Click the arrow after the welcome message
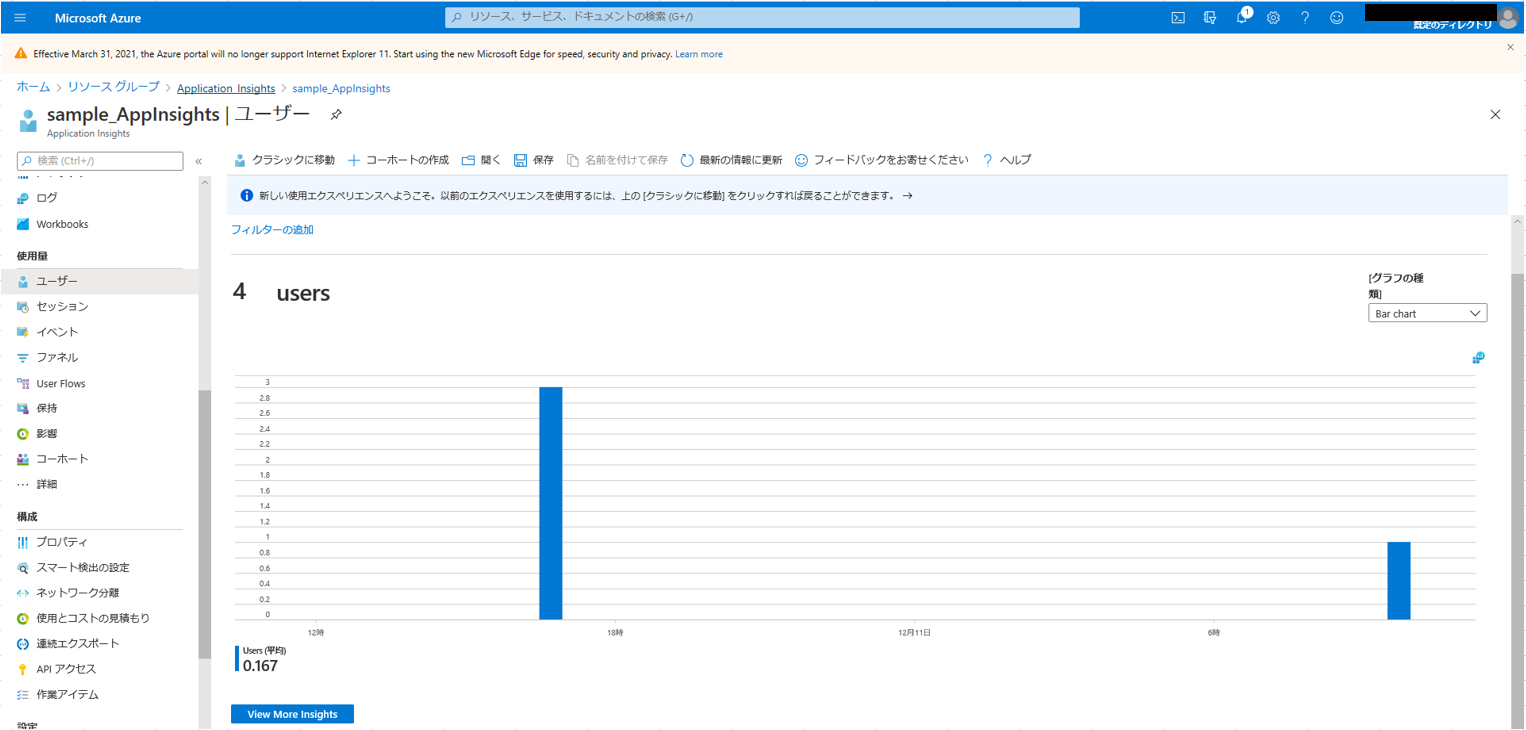This screenshot has height=730, width=1526. tap(907, 196)
